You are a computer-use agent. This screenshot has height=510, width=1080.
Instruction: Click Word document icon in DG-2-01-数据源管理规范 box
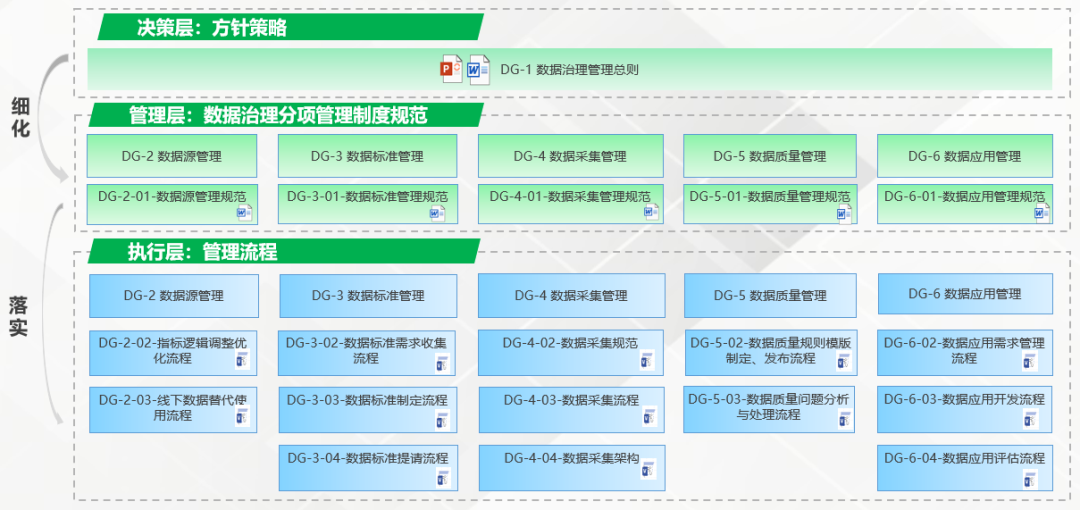244,212
